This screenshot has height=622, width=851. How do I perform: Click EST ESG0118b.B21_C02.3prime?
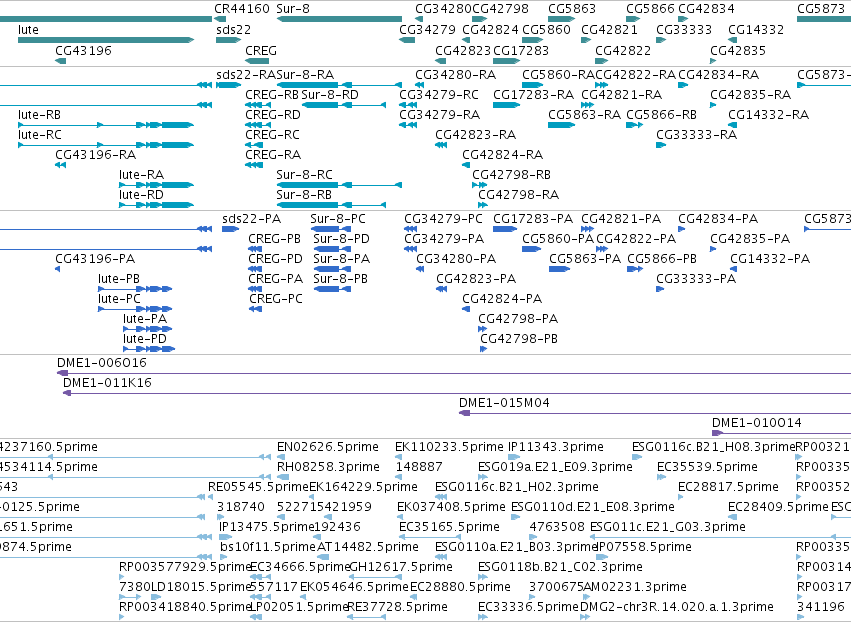tap(560, 567)
